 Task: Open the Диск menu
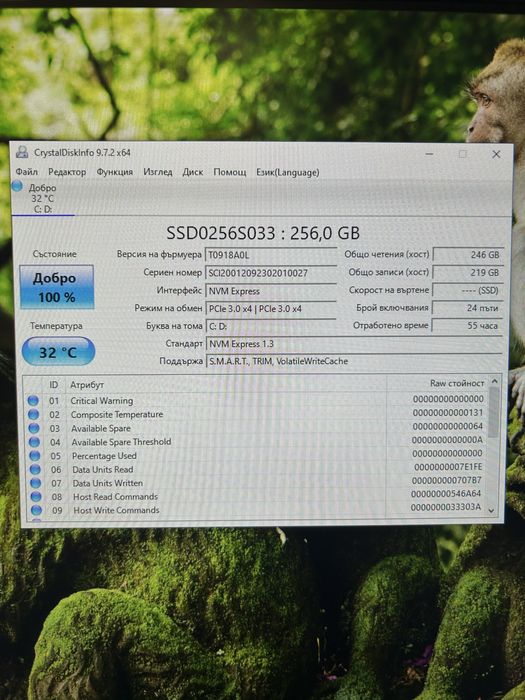pyautogui.click(x=192, y=172)
